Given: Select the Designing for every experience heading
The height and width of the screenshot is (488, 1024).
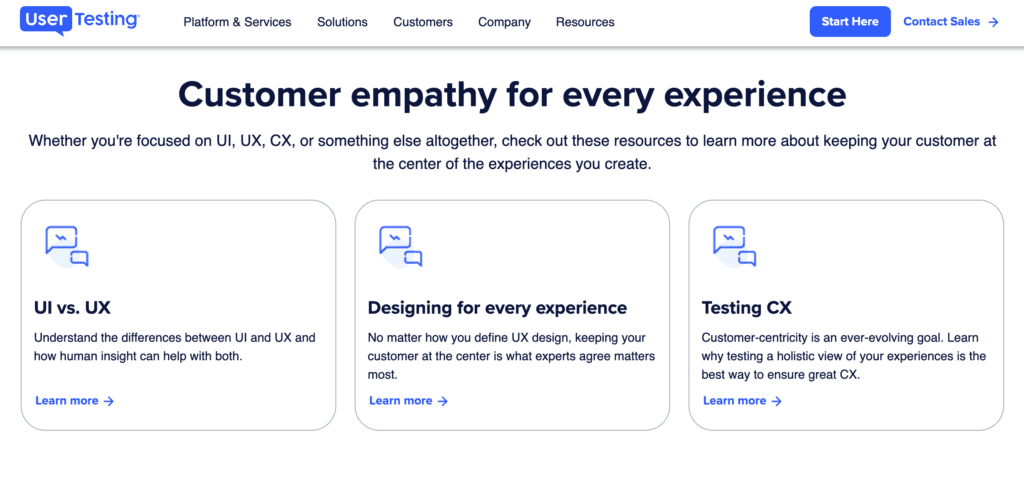Looking at the screenshot, I should tap(497, 308).
